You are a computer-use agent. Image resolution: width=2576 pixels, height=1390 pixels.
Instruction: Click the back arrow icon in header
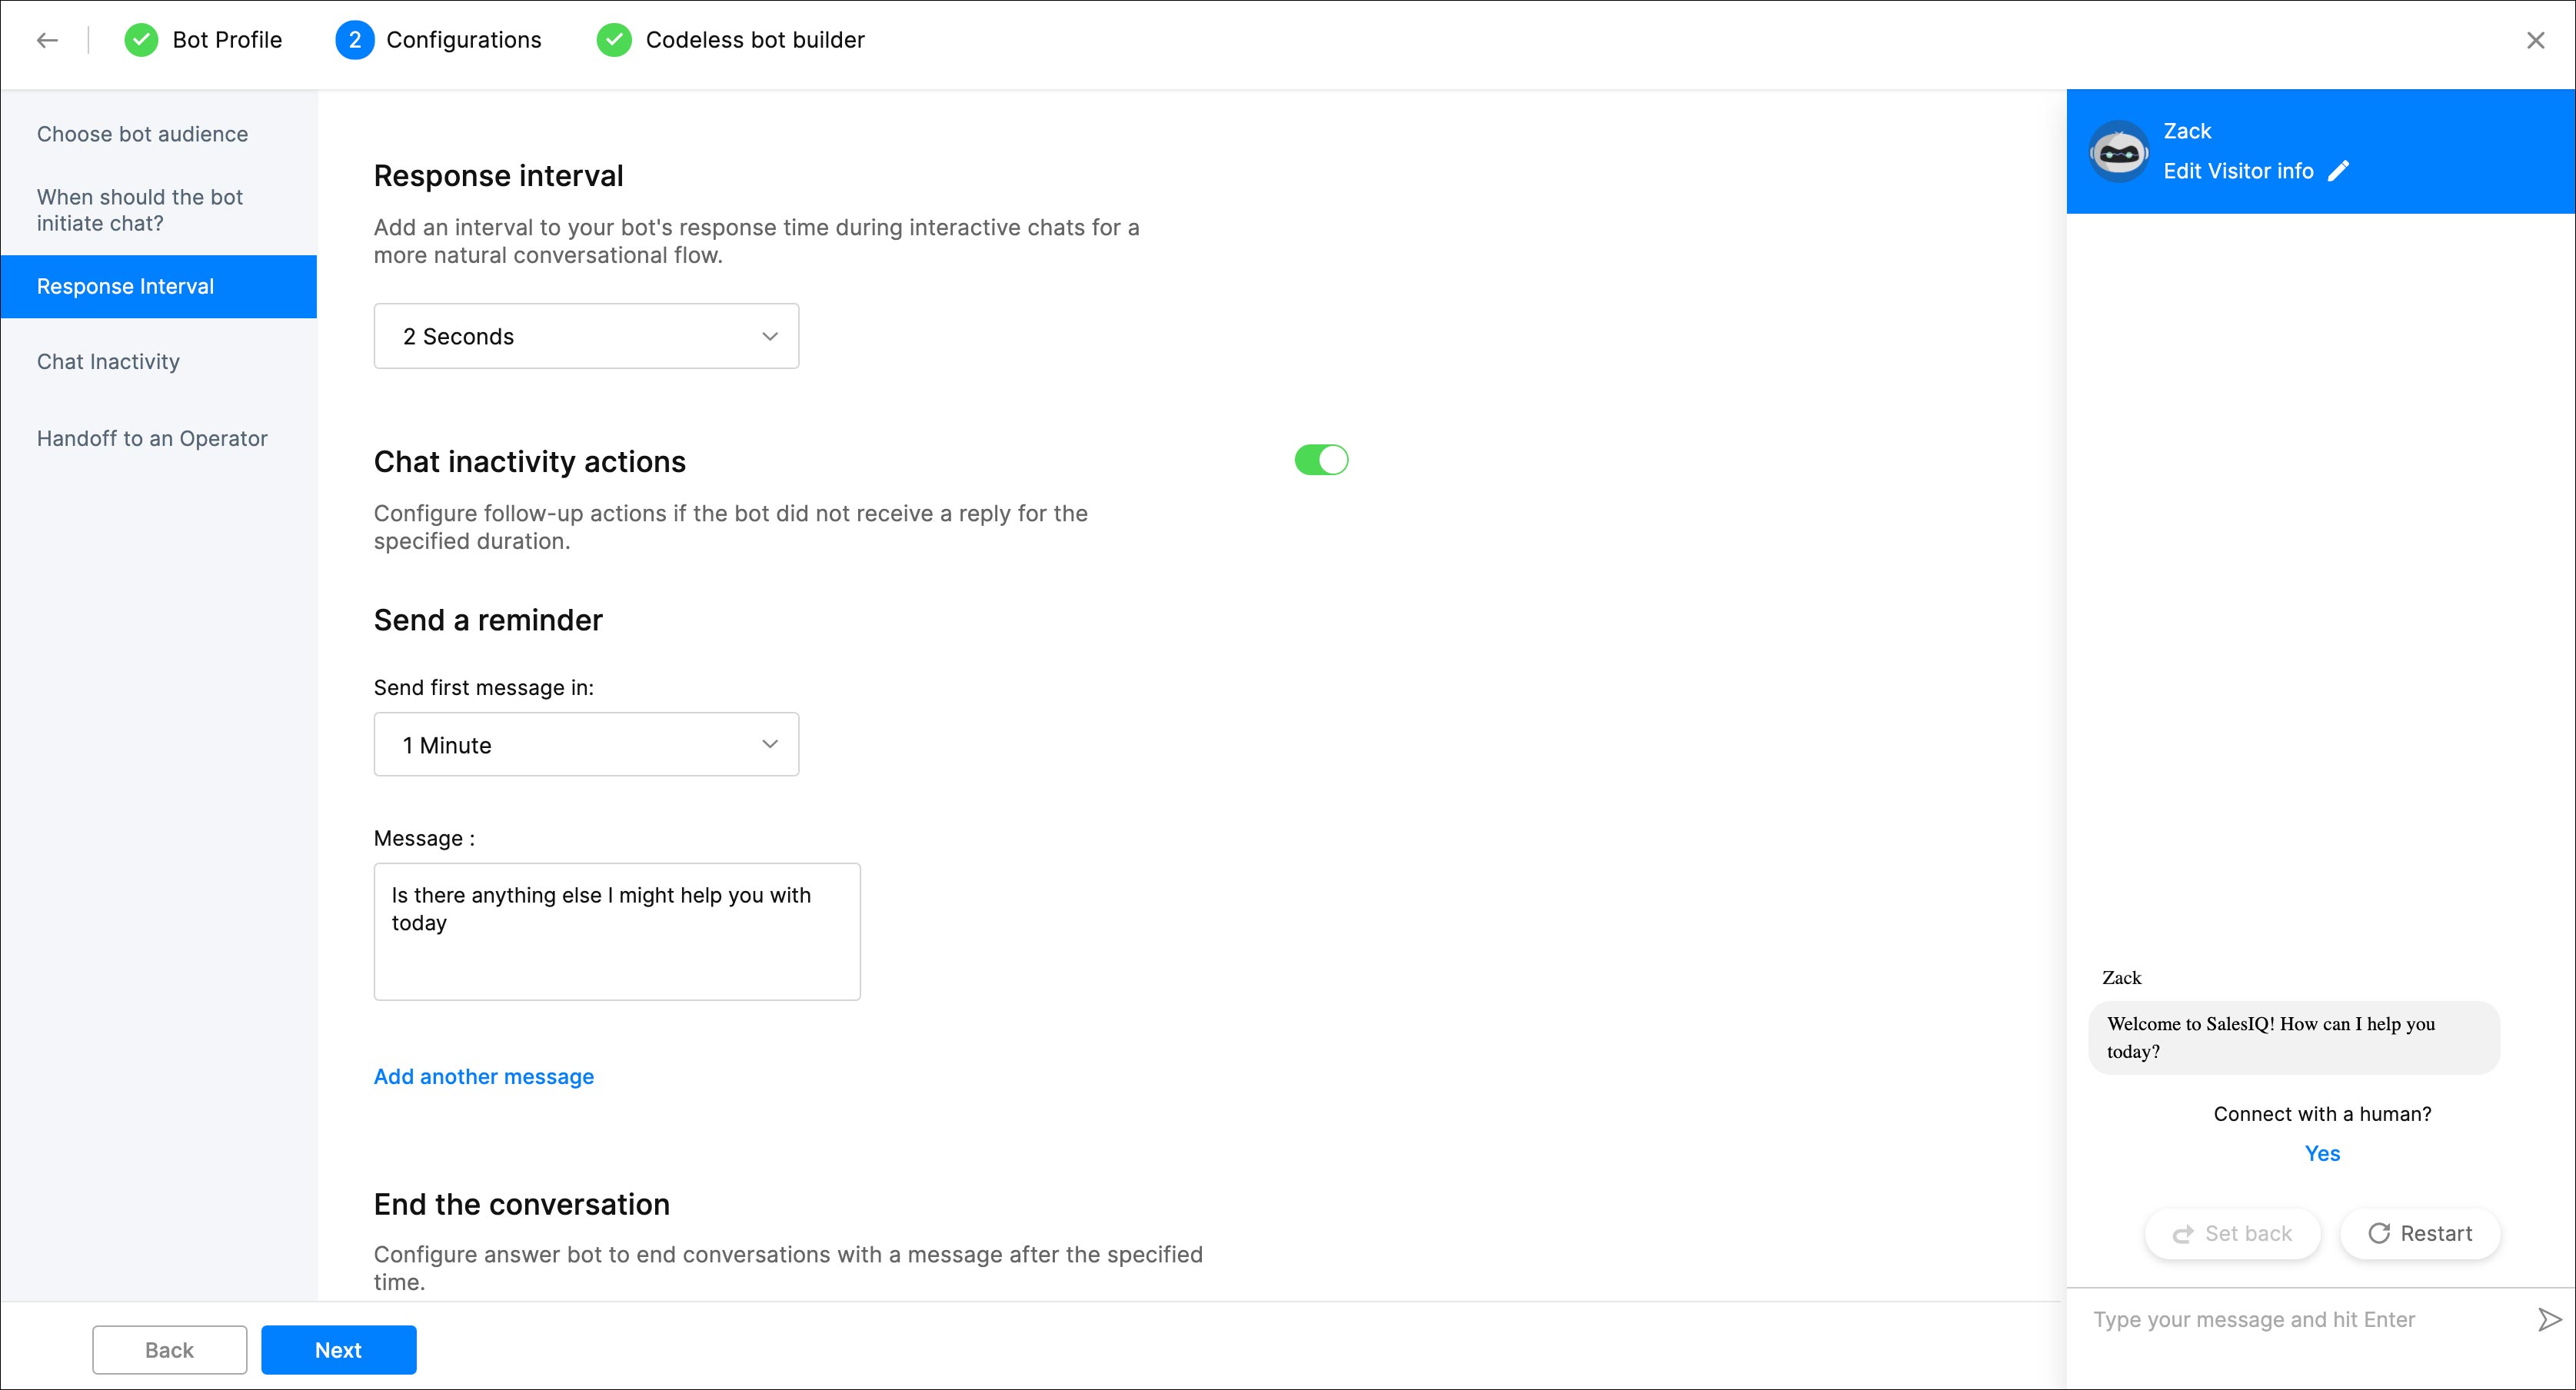pyautogui.click(x=47, y=40)
